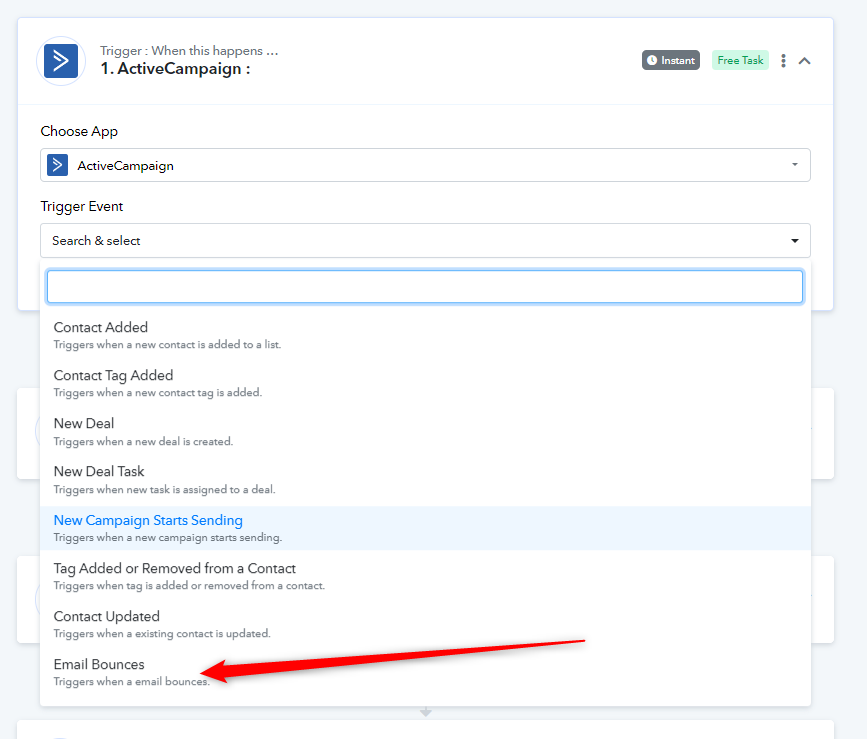Select the New Deal Task trigger

[x=425, y=479]
